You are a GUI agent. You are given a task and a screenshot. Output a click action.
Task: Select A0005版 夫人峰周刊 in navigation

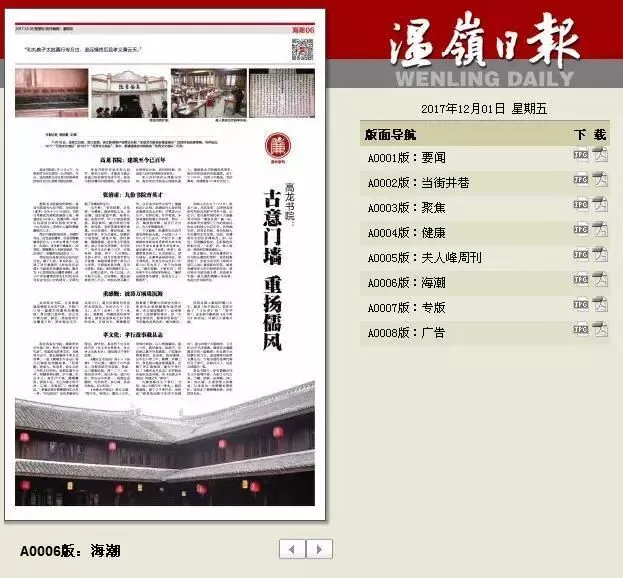point(425,258)
